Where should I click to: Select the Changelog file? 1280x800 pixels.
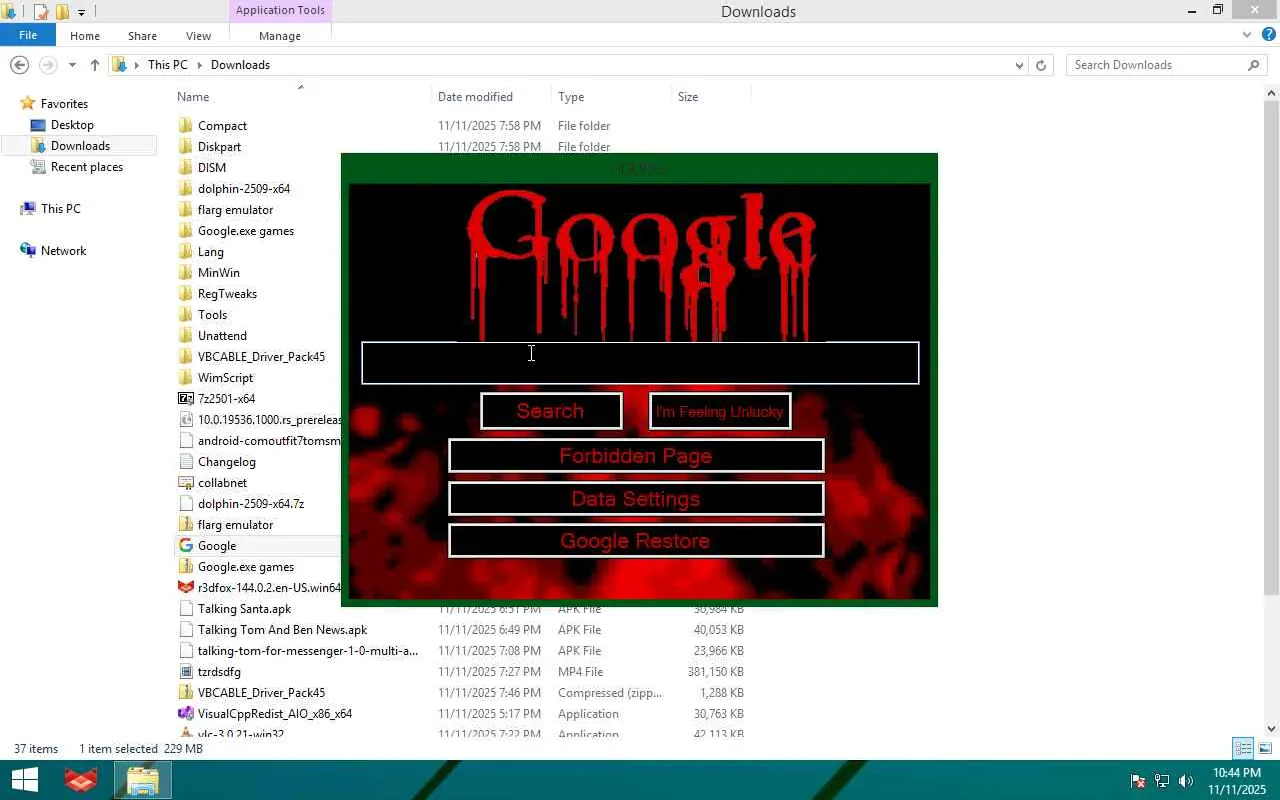(227, 462)
